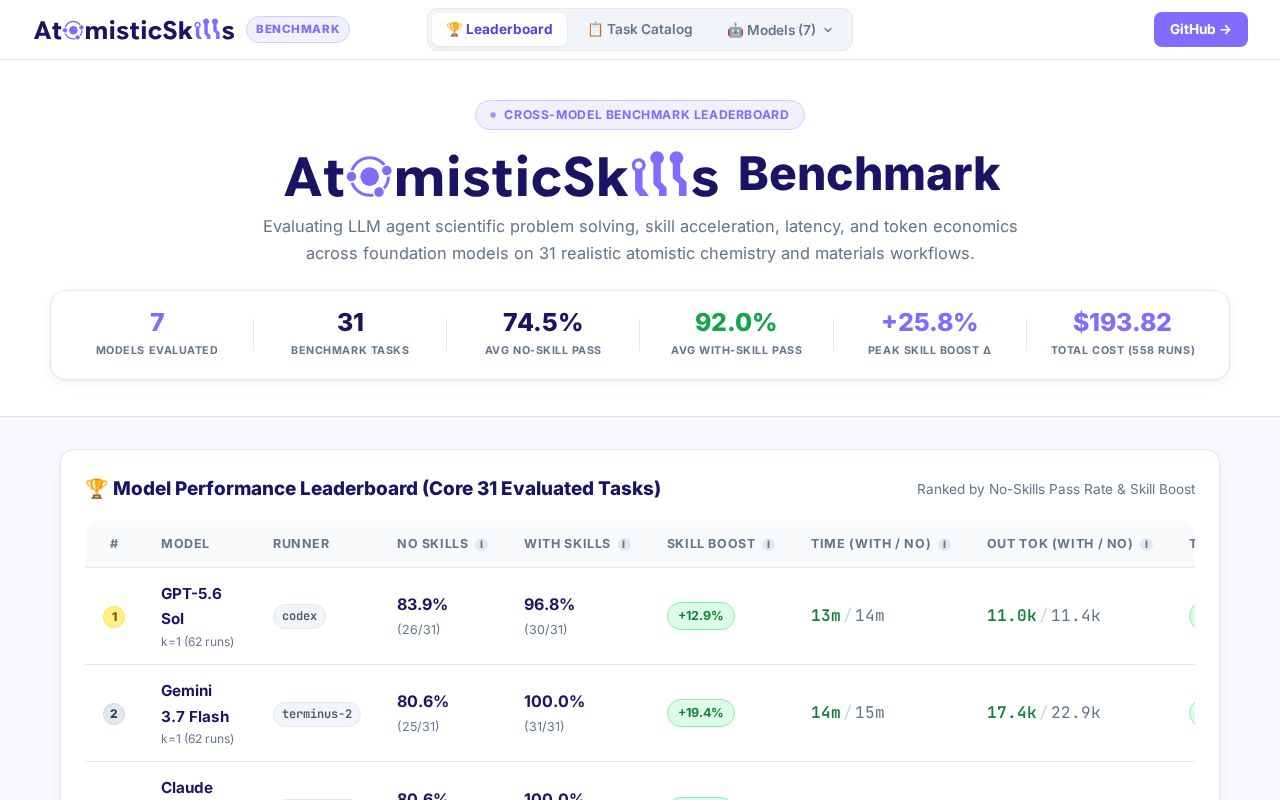Click the $193.82 total cost stat
Viewport: 1280px width, 800px height.
click(x=1122, y=334)
